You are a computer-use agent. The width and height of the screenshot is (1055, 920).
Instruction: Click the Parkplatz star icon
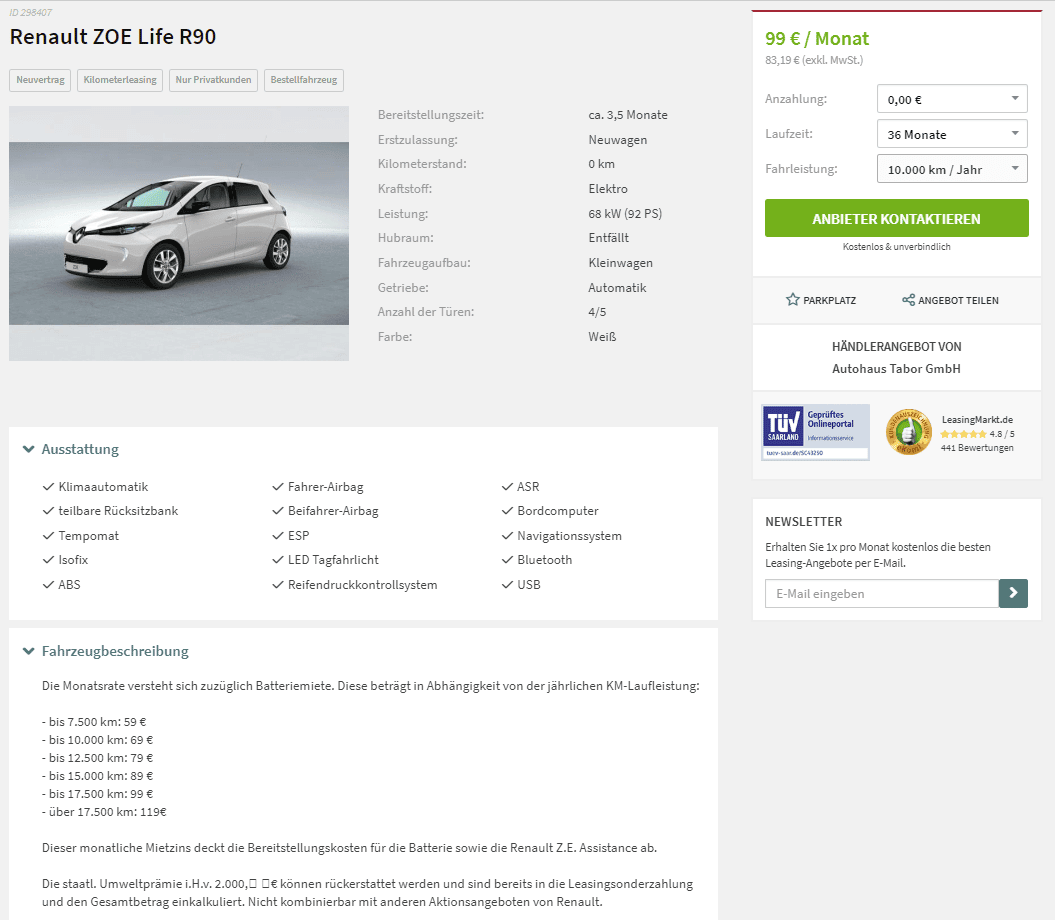tap(793, 299)
